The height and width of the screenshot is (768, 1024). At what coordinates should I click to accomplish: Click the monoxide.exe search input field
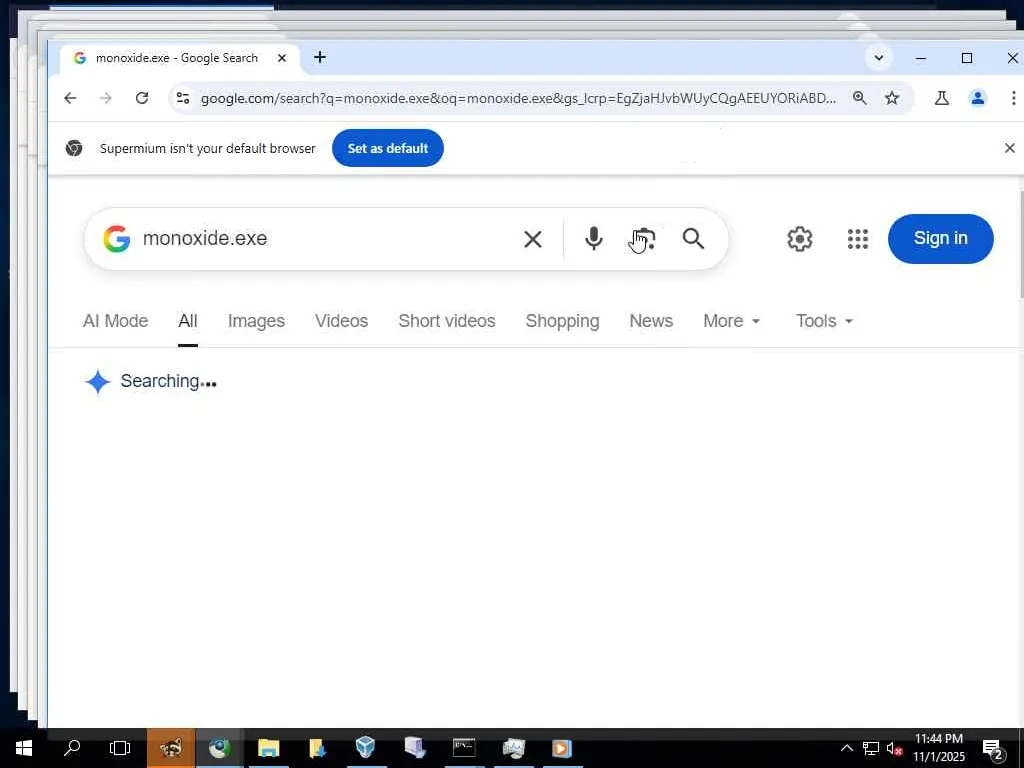click(327, 239)
